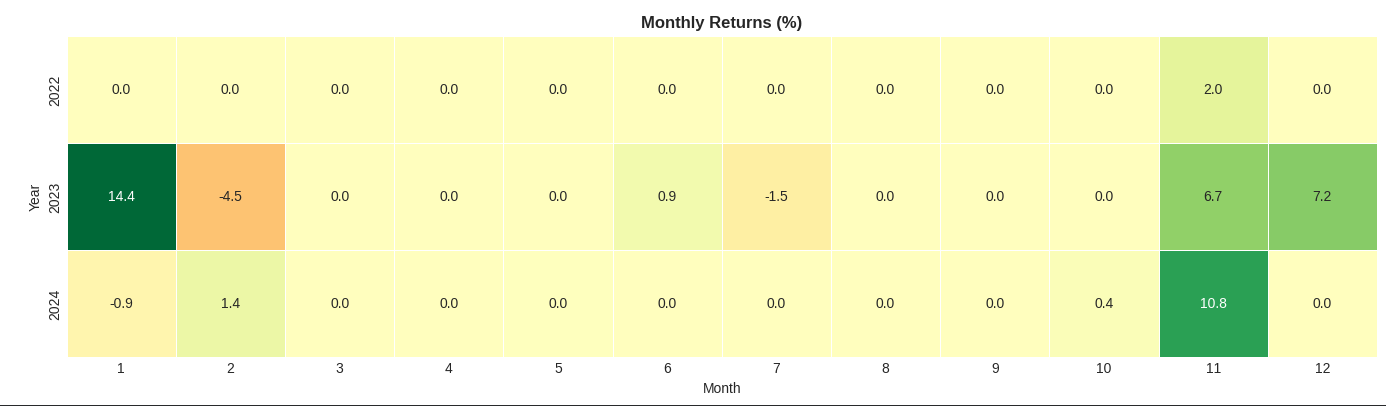
Task: Click the Month x-axis label
Action: click(x=721, y=388)
